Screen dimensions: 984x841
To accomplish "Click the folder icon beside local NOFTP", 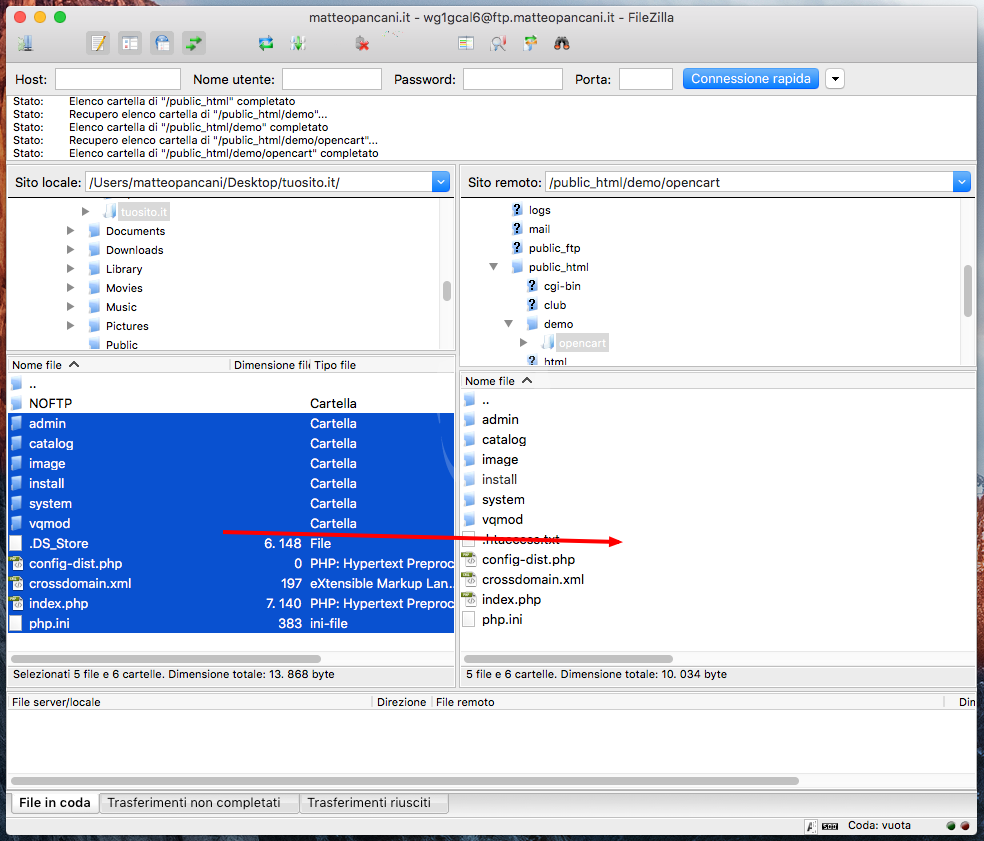I will click(16, 403).
